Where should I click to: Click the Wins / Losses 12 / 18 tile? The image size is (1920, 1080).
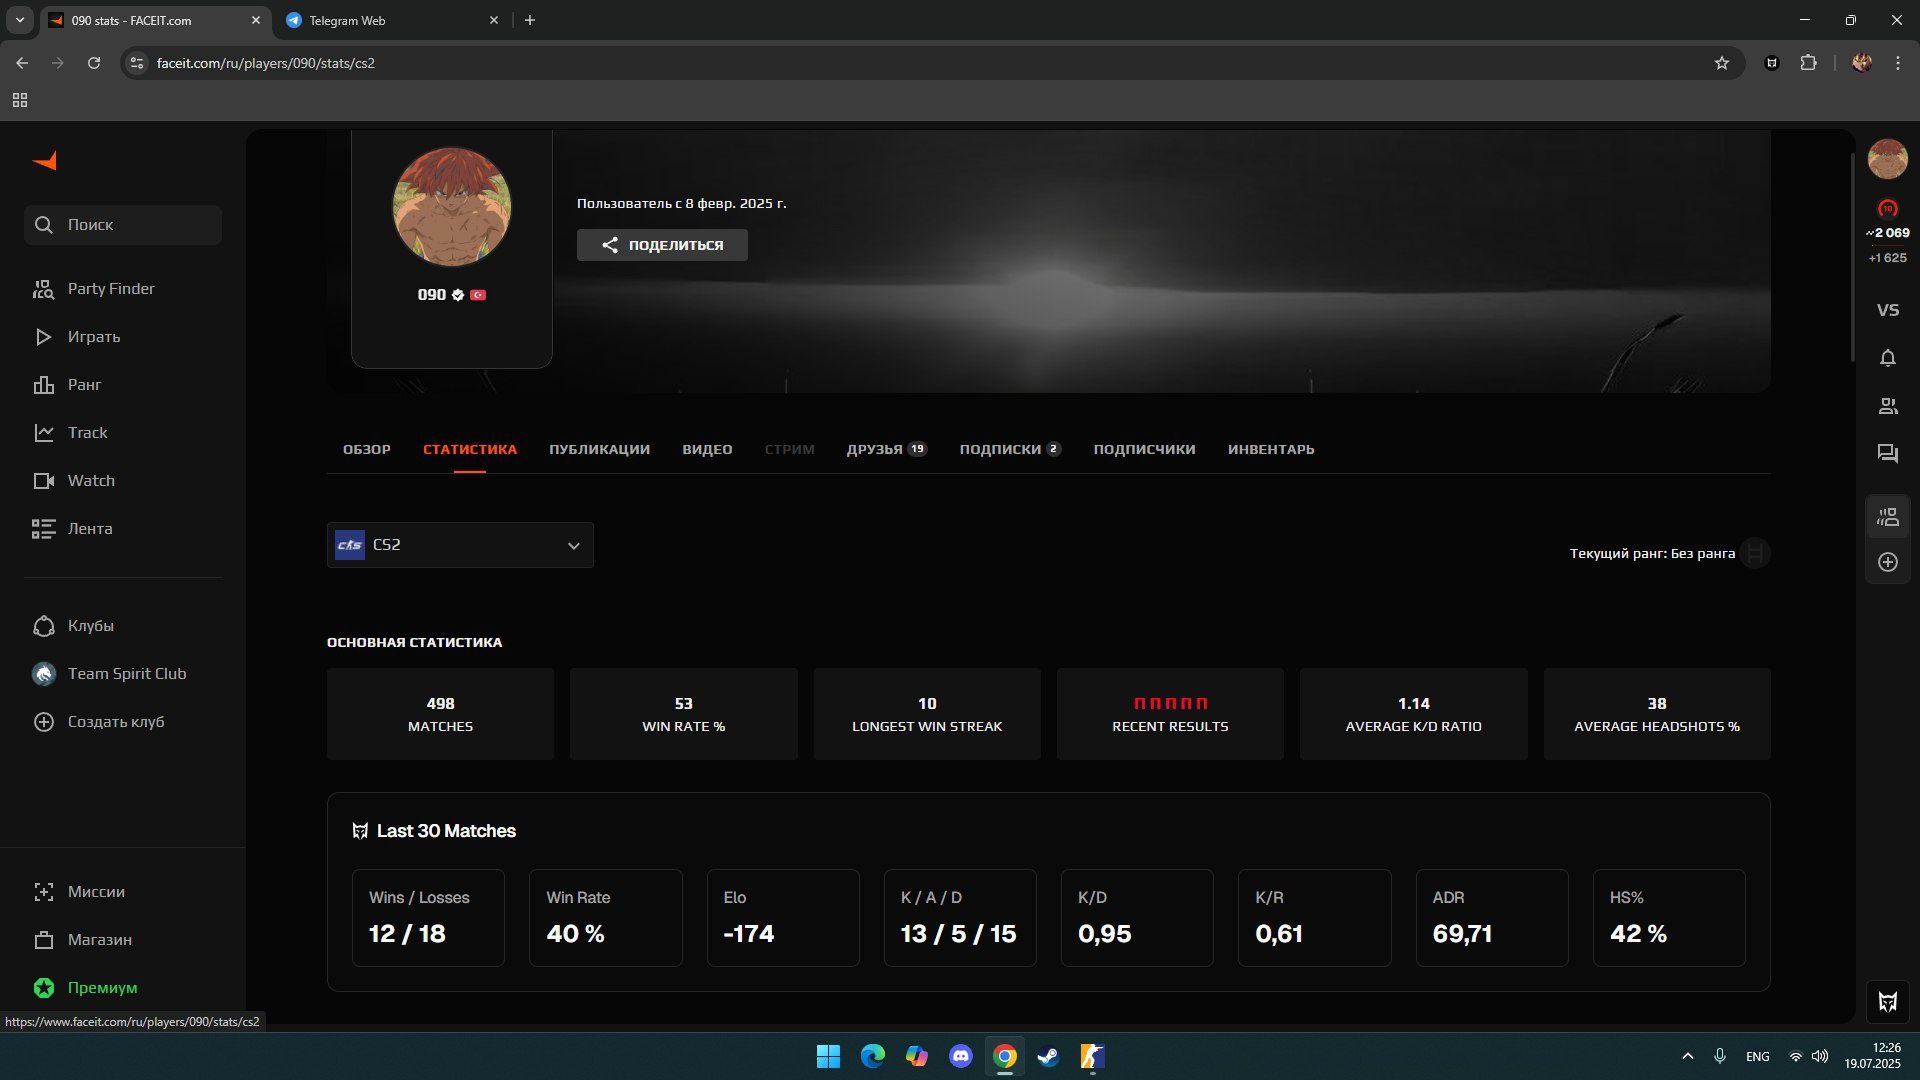pyautogui.click(x=428, y=918)
